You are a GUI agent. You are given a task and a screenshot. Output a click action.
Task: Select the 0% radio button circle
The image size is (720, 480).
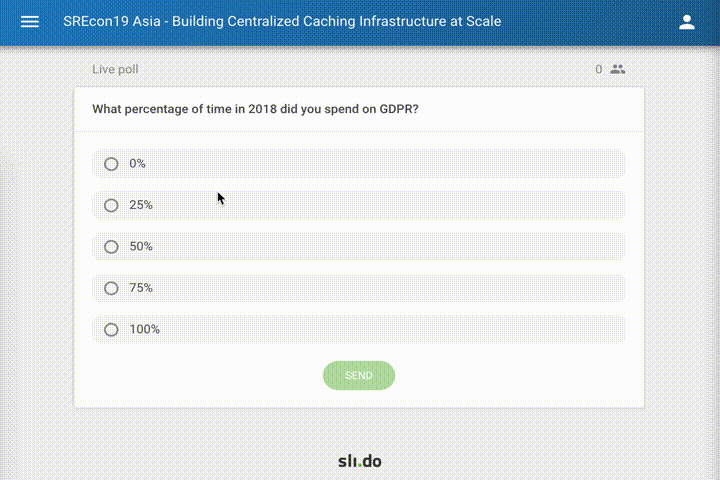click(111, 164)
